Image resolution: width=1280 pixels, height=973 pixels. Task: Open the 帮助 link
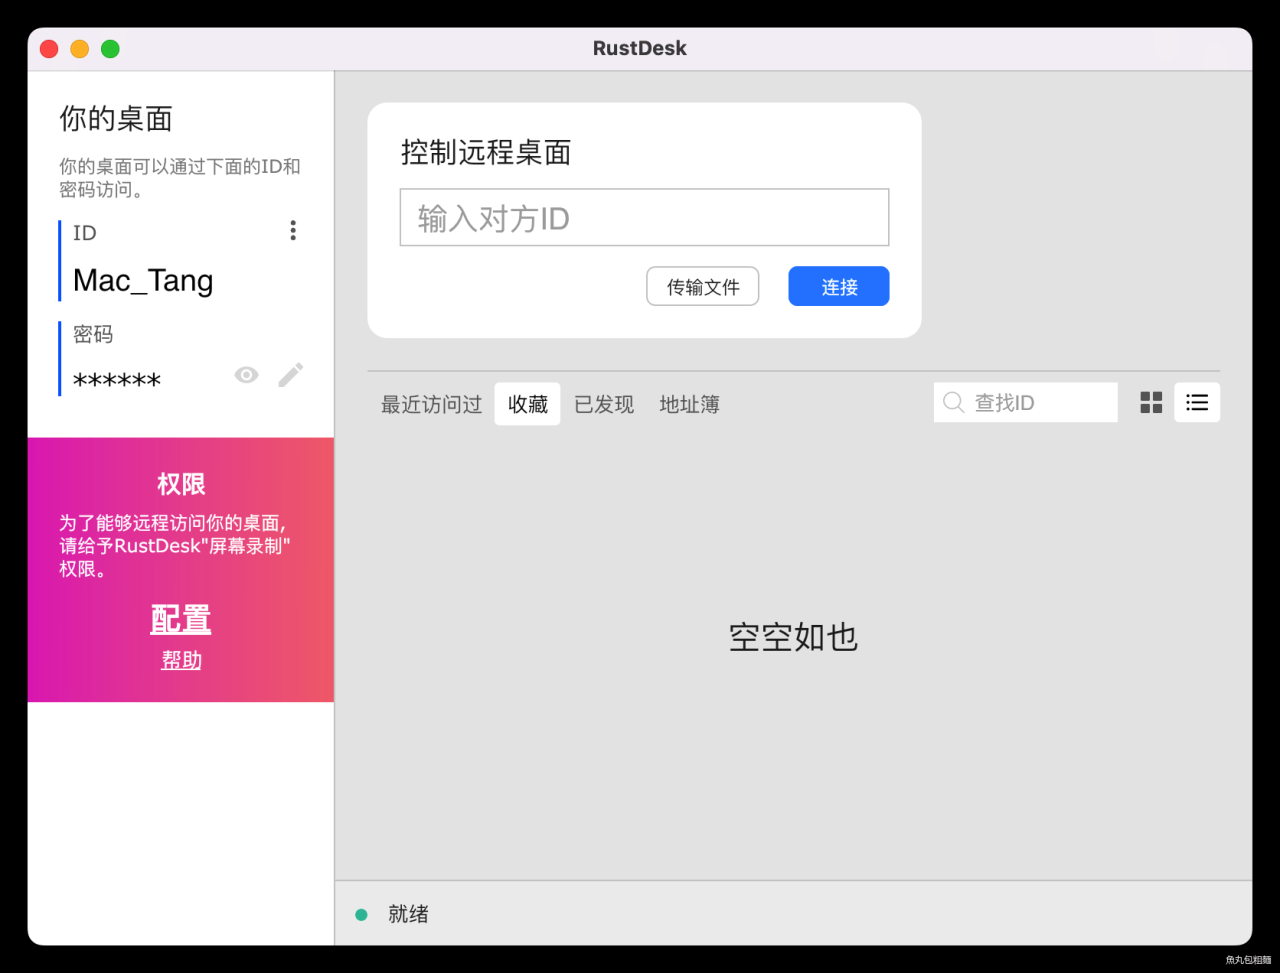click(180, 659)
